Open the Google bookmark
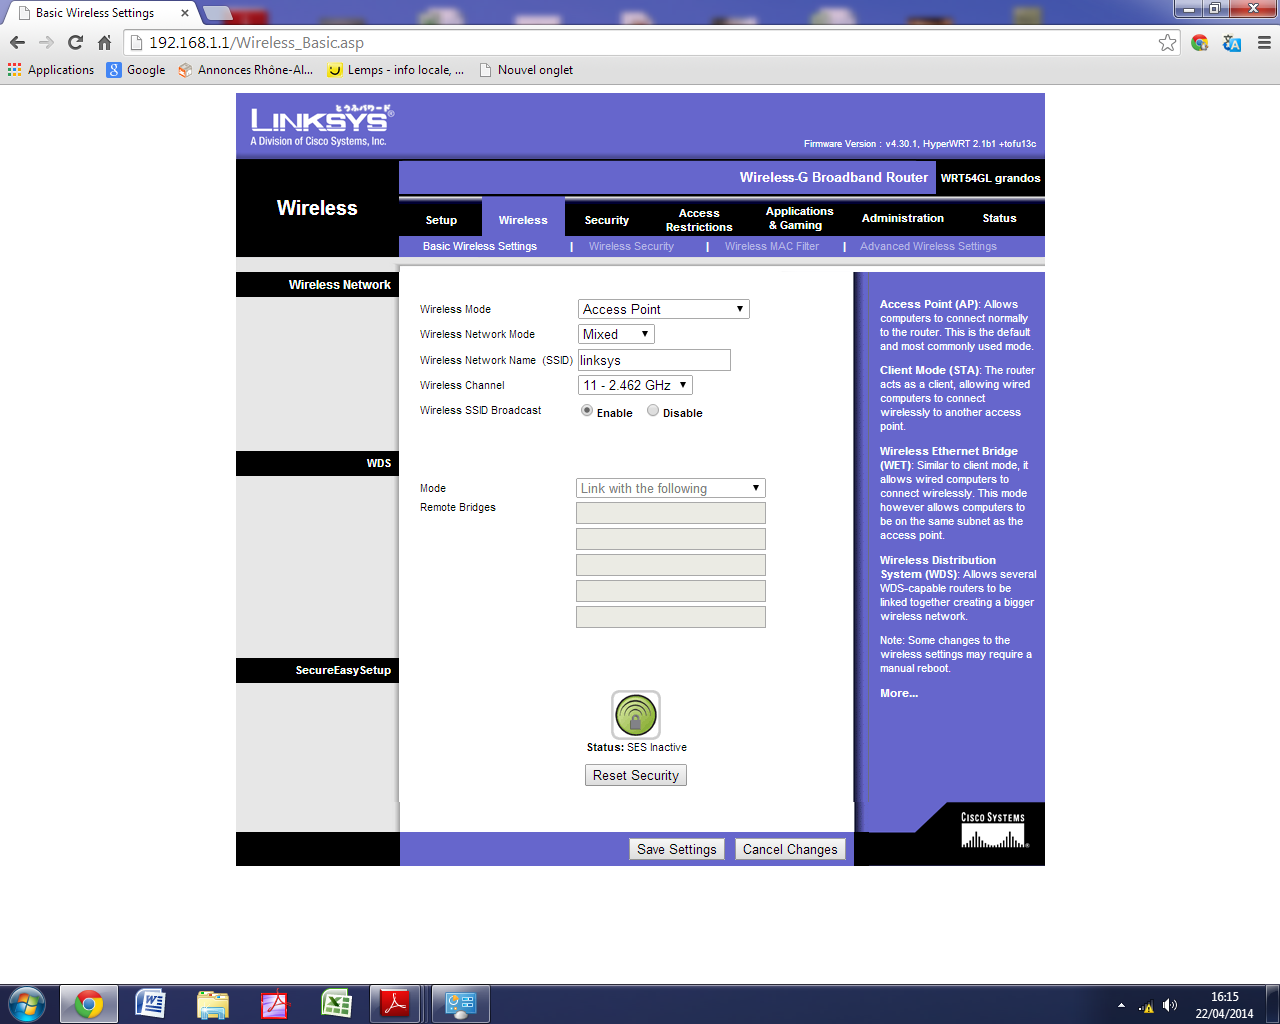Viewport: 1280px width, 1024px height. (x=136, y=70)
